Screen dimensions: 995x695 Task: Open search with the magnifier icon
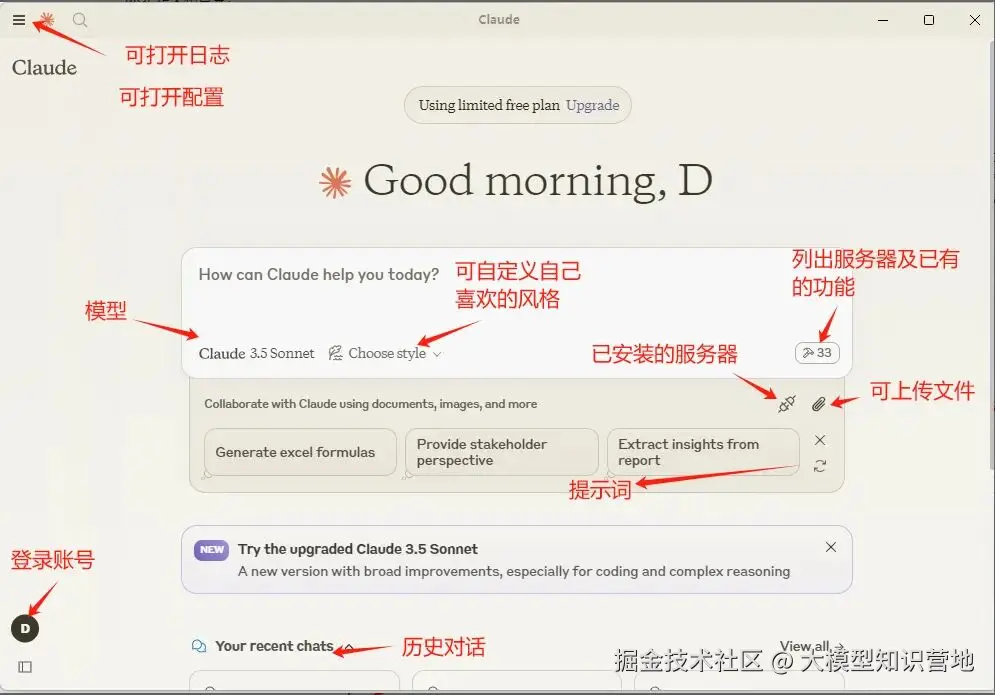tap(80, 20)
